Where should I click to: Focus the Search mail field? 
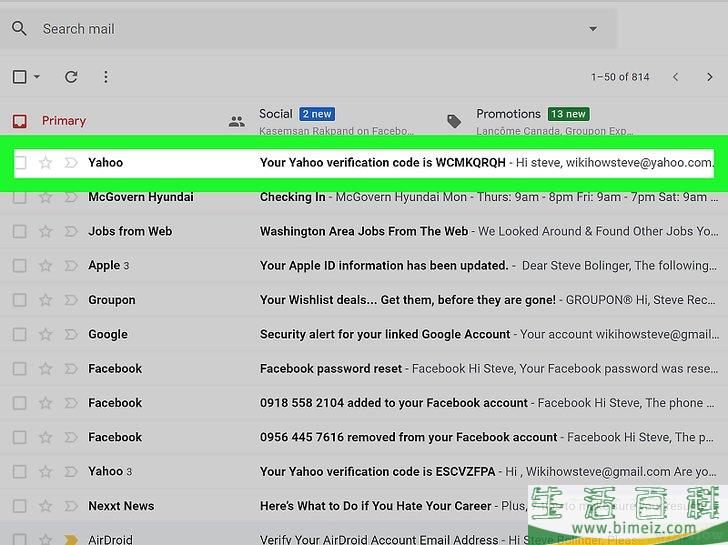[x=308, y=29]
